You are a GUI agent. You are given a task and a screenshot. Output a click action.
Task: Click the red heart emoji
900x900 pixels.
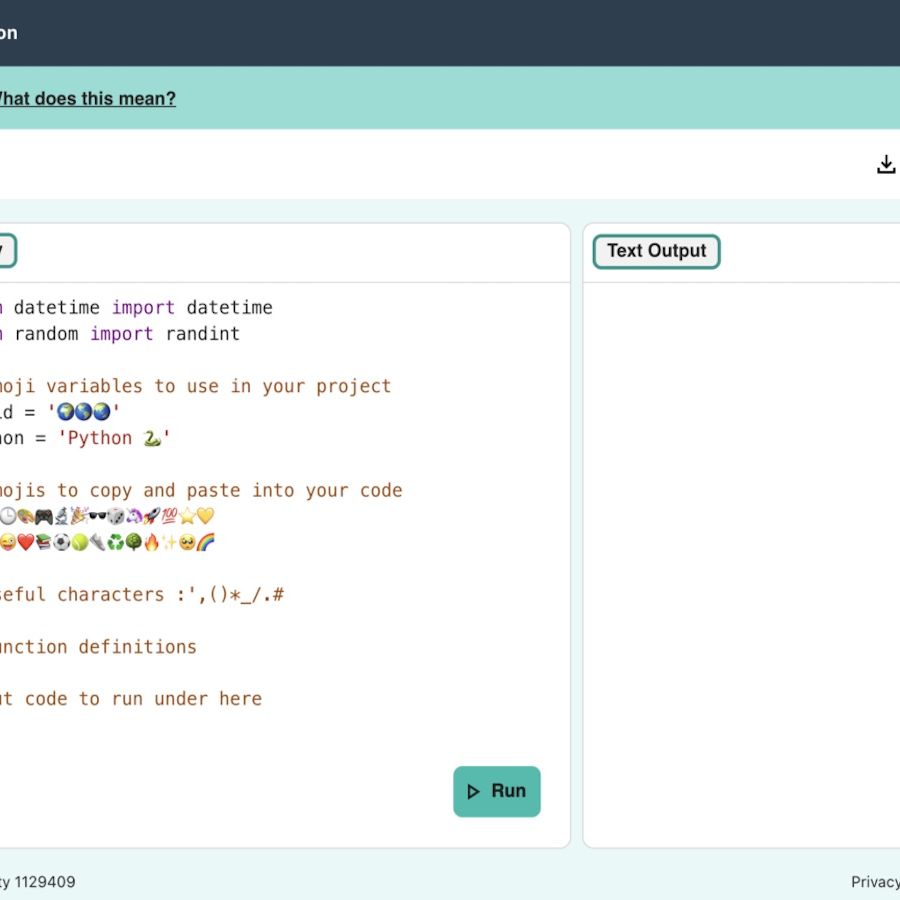point(26,542)
